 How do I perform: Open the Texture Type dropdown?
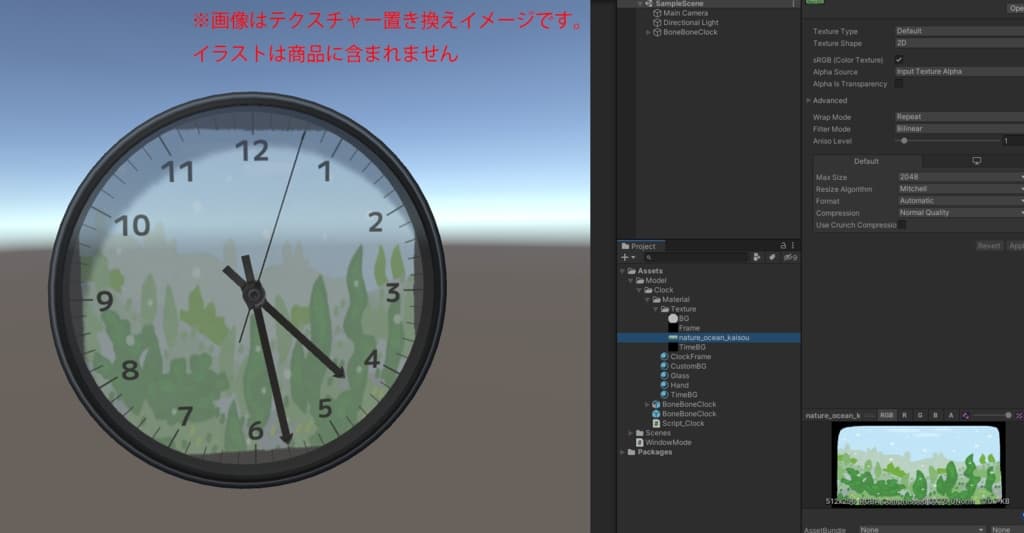click(x=959, y=31)
